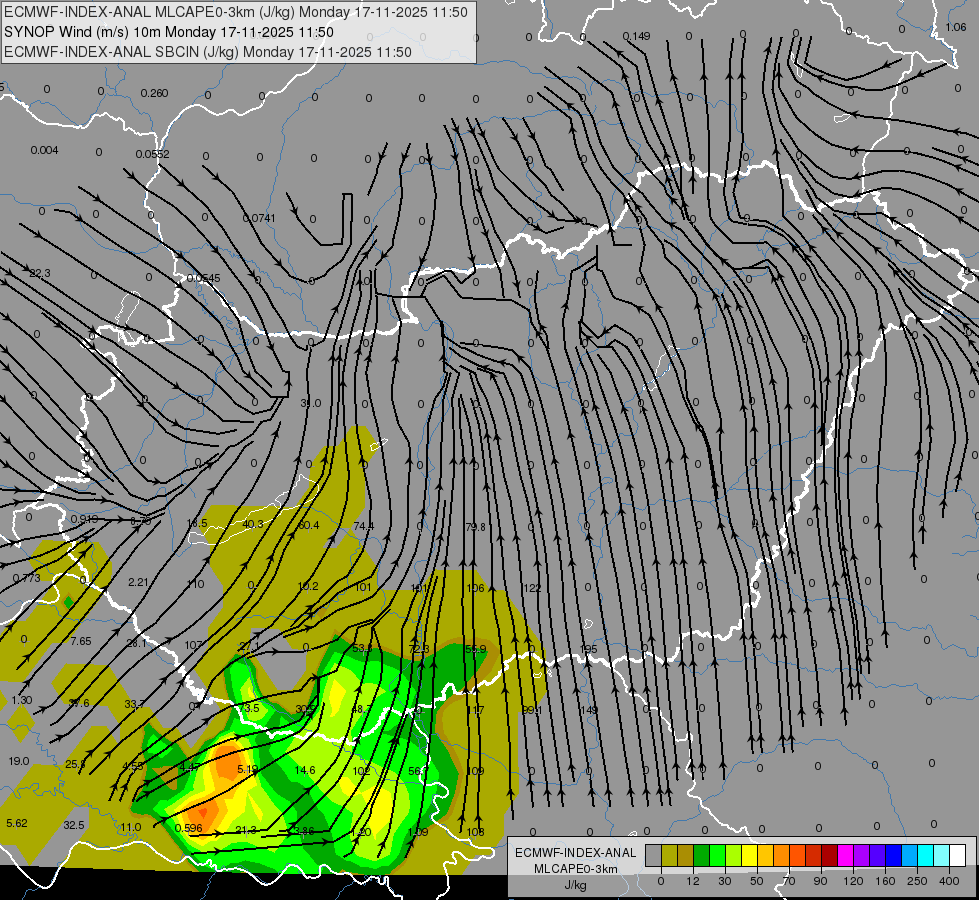Click the map value 1.30
979x900 pixels.
tap(22, 700)
